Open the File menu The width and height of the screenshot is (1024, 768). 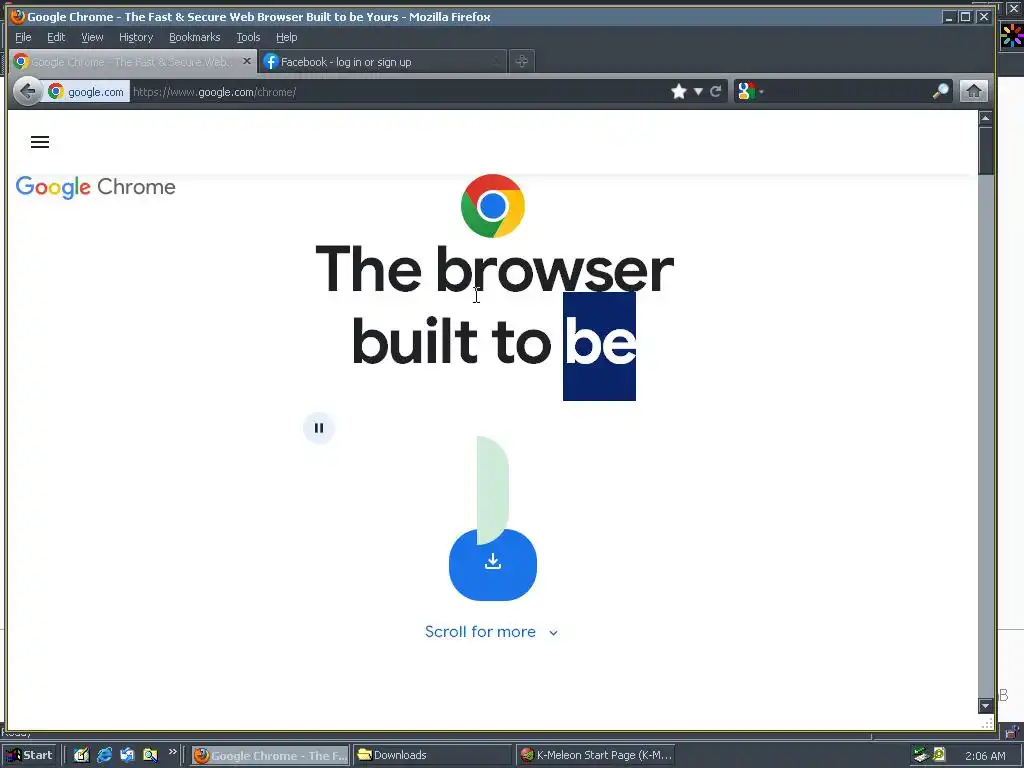pos(23,37)
